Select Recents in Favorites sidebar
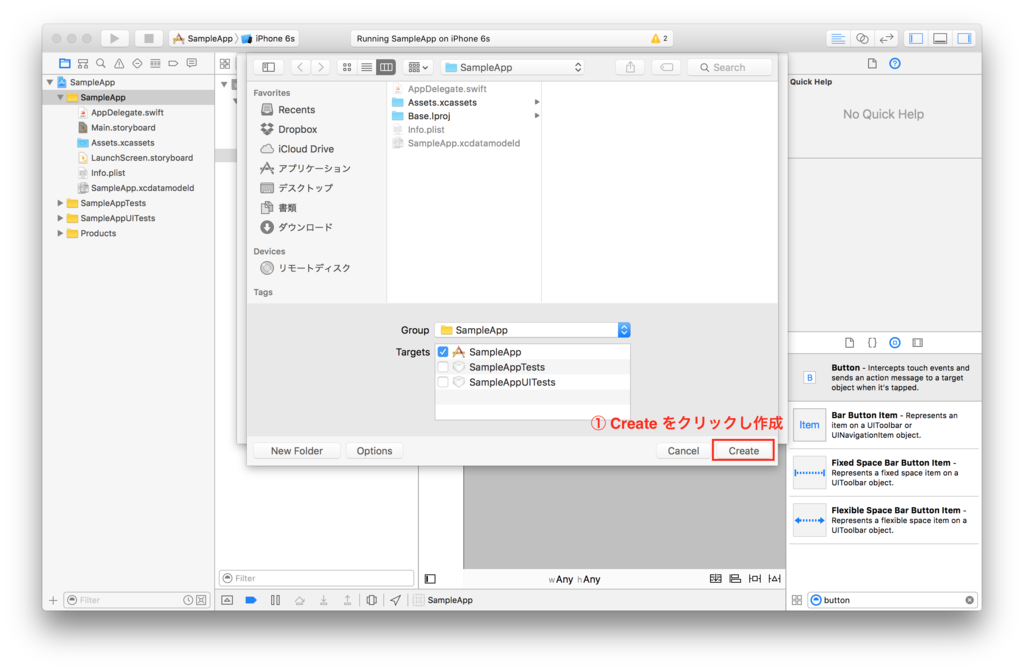This screenshot has height=671, width=1024. pos(296,110)
